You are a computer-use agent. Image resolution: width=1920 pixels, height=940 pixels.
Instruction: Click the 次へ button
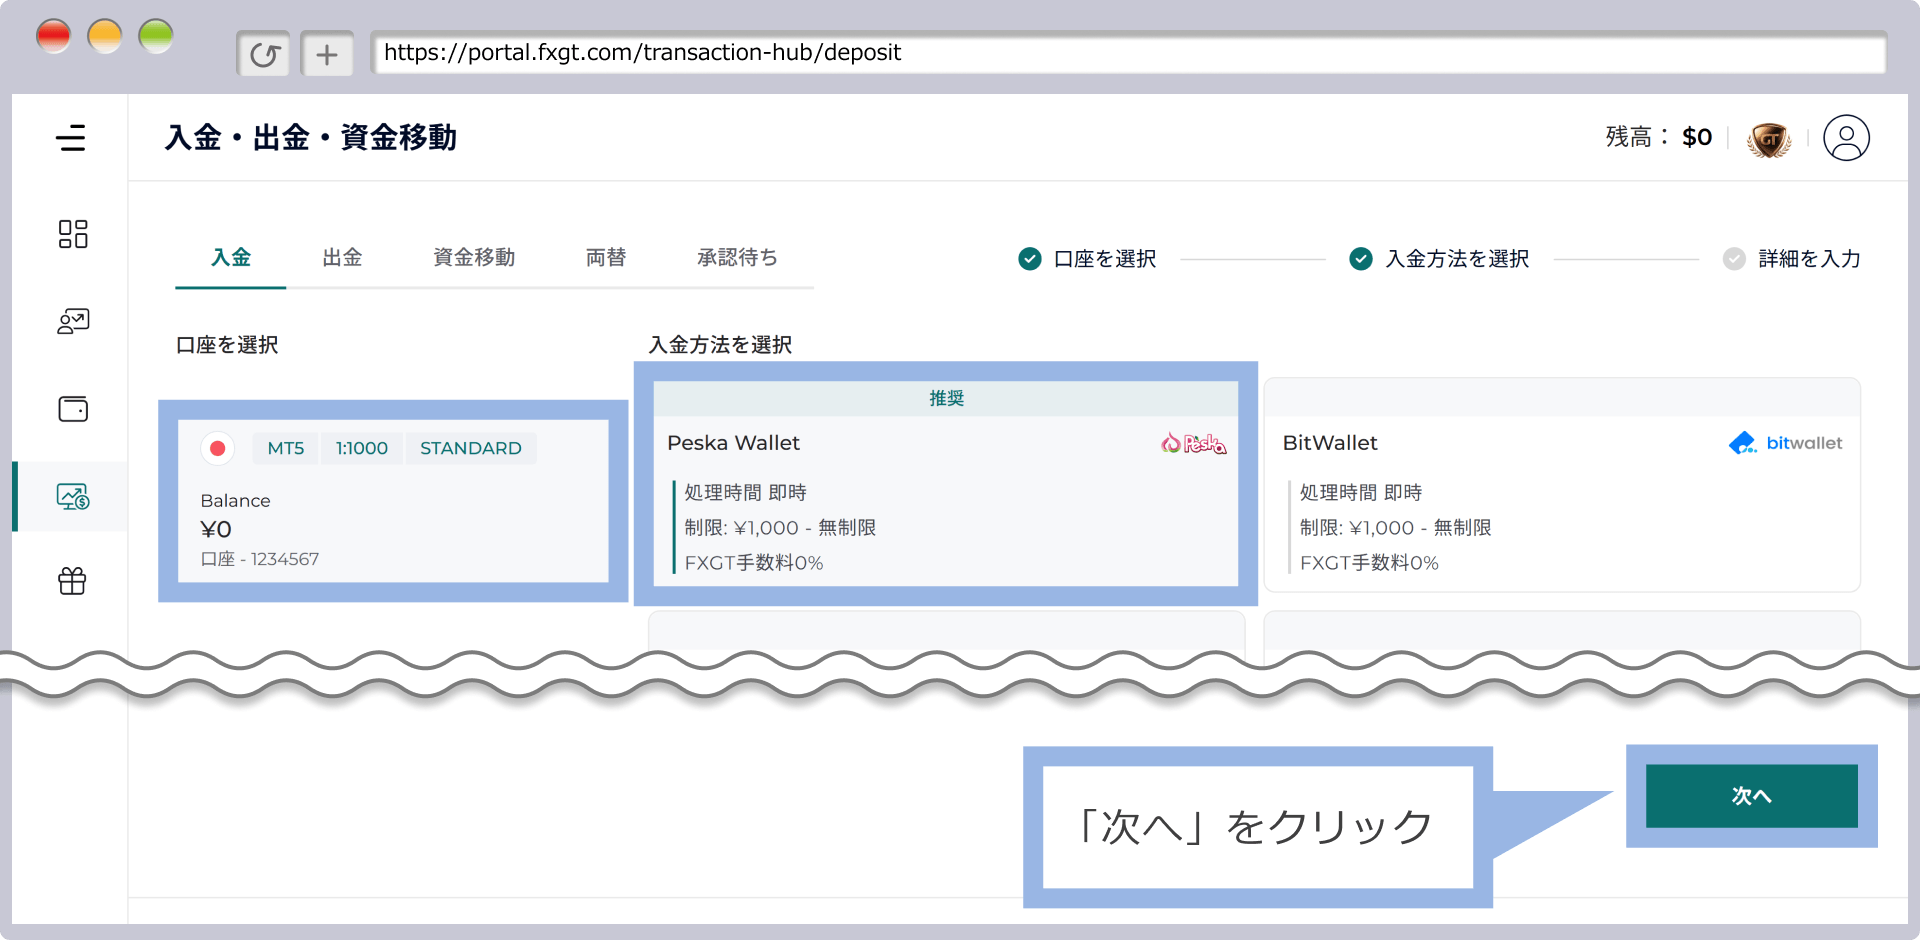(x=1751, y=796)
